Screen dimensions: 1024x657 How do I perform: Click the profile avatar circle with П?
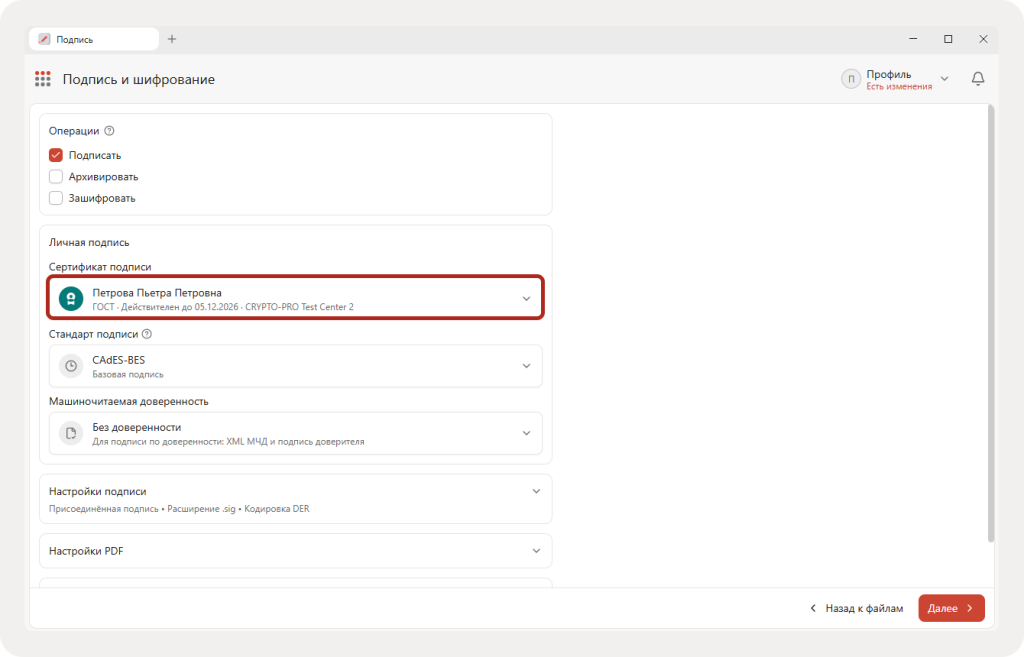850,79
